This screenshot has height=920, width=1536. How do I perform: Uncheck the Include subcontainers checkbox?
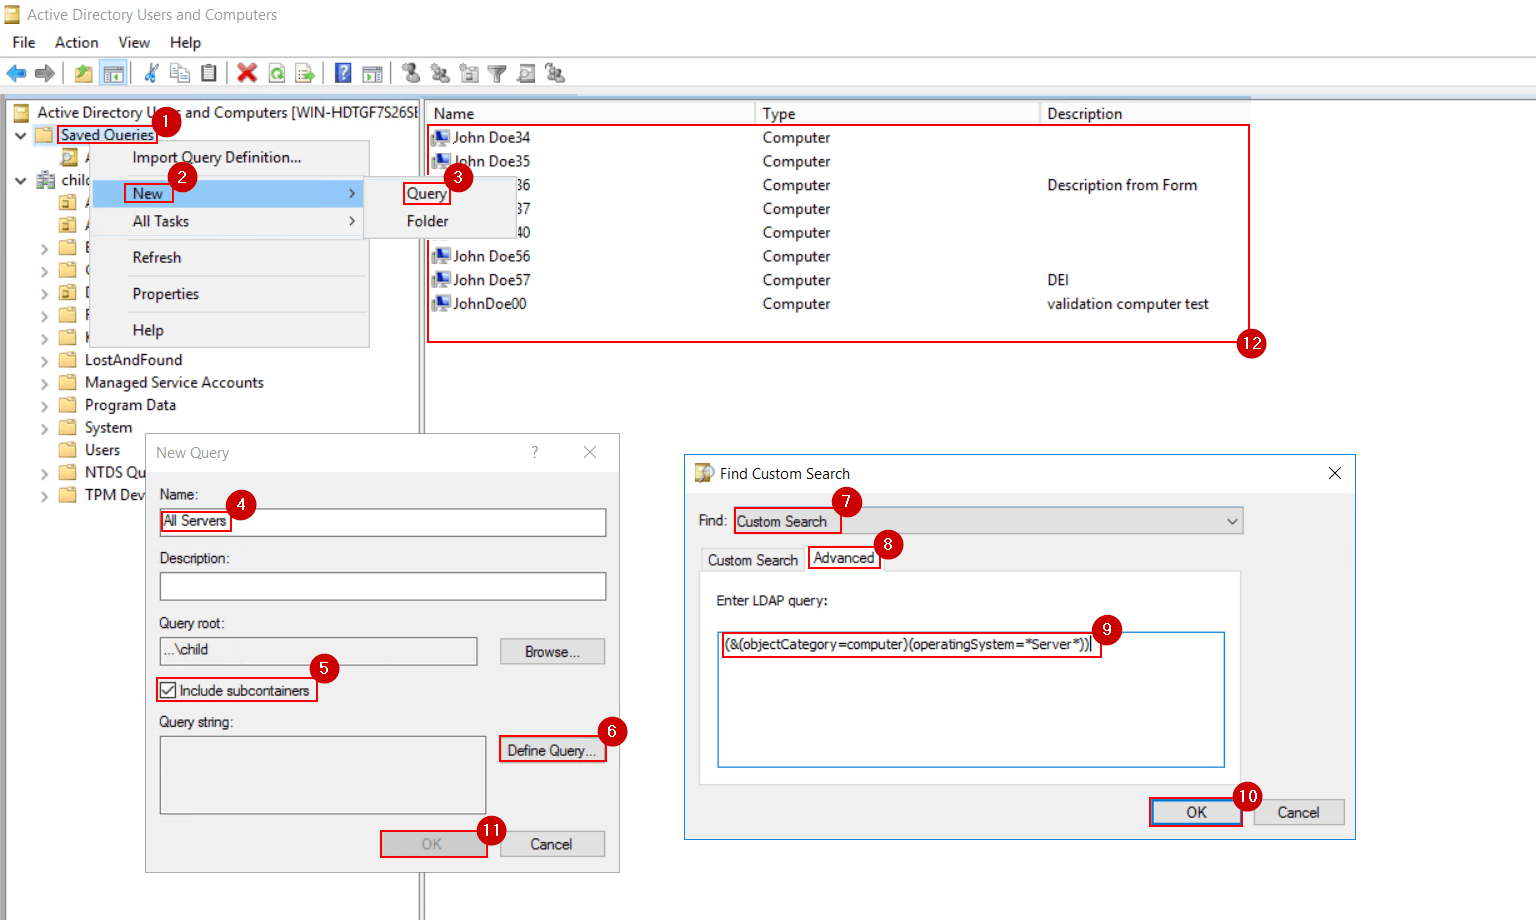coord(166,689)
